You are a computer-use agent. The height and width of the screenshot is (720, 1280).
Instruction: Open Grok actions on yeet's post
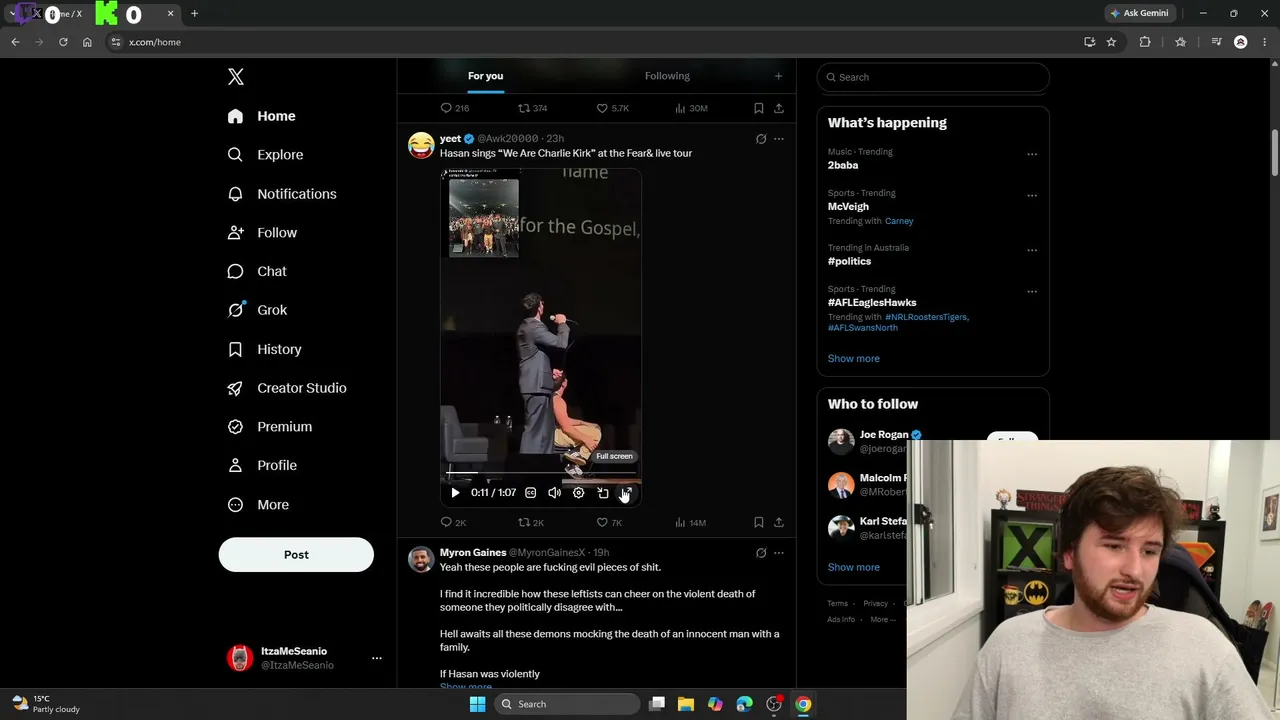pyautogui.click(x=761, y=139)
